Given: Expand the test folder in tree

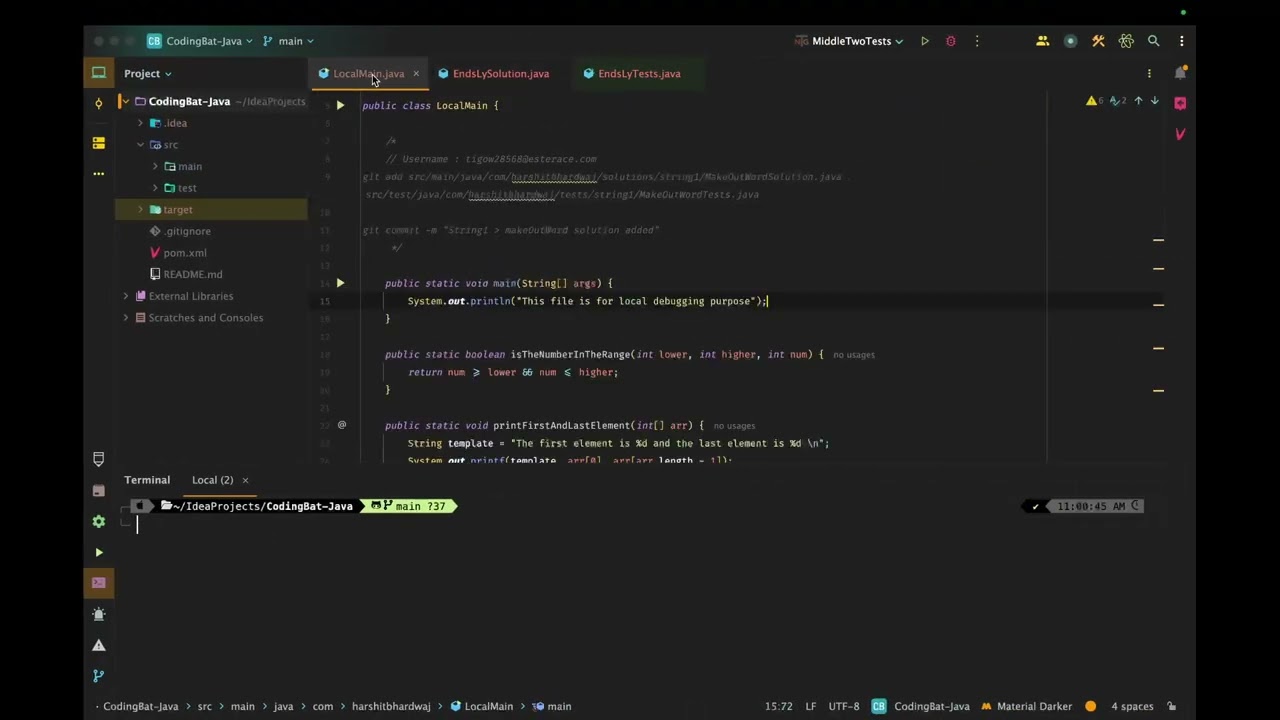Looking at the screenshot, I should [155, 188].
